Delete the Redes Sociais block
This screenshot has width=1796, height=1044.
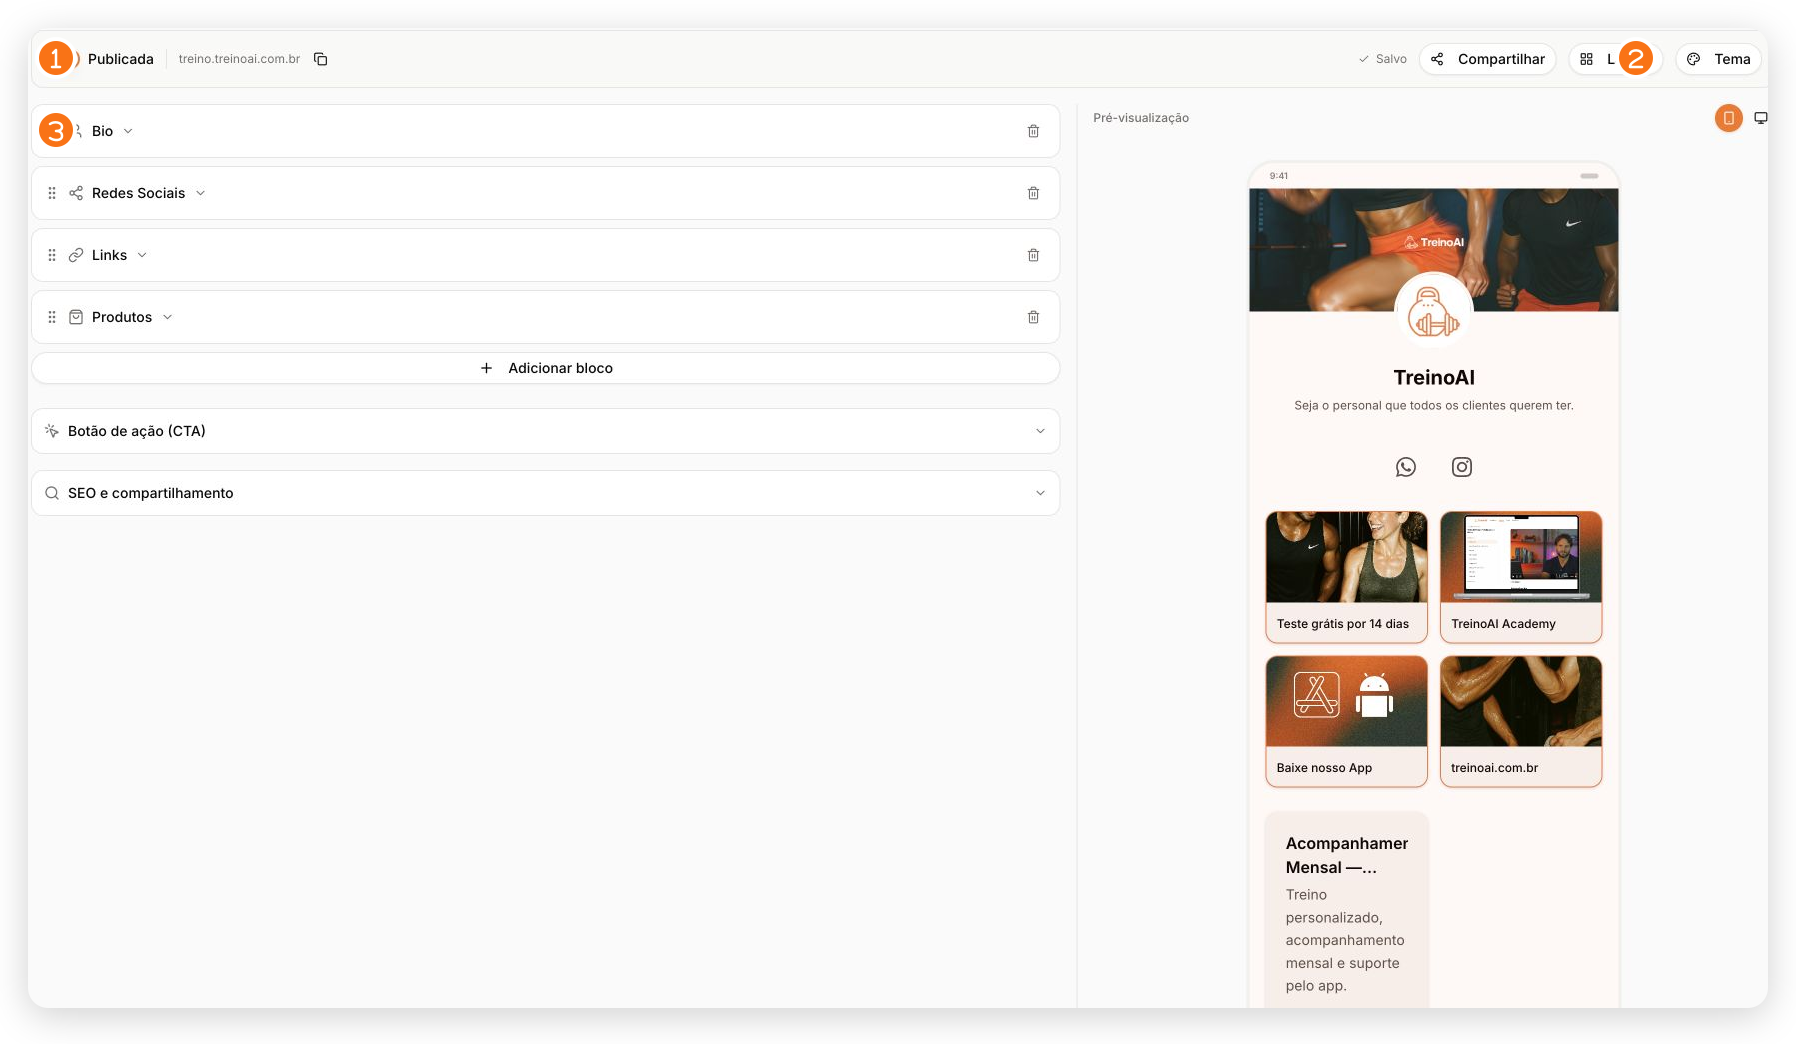[x=1033, y=193]
